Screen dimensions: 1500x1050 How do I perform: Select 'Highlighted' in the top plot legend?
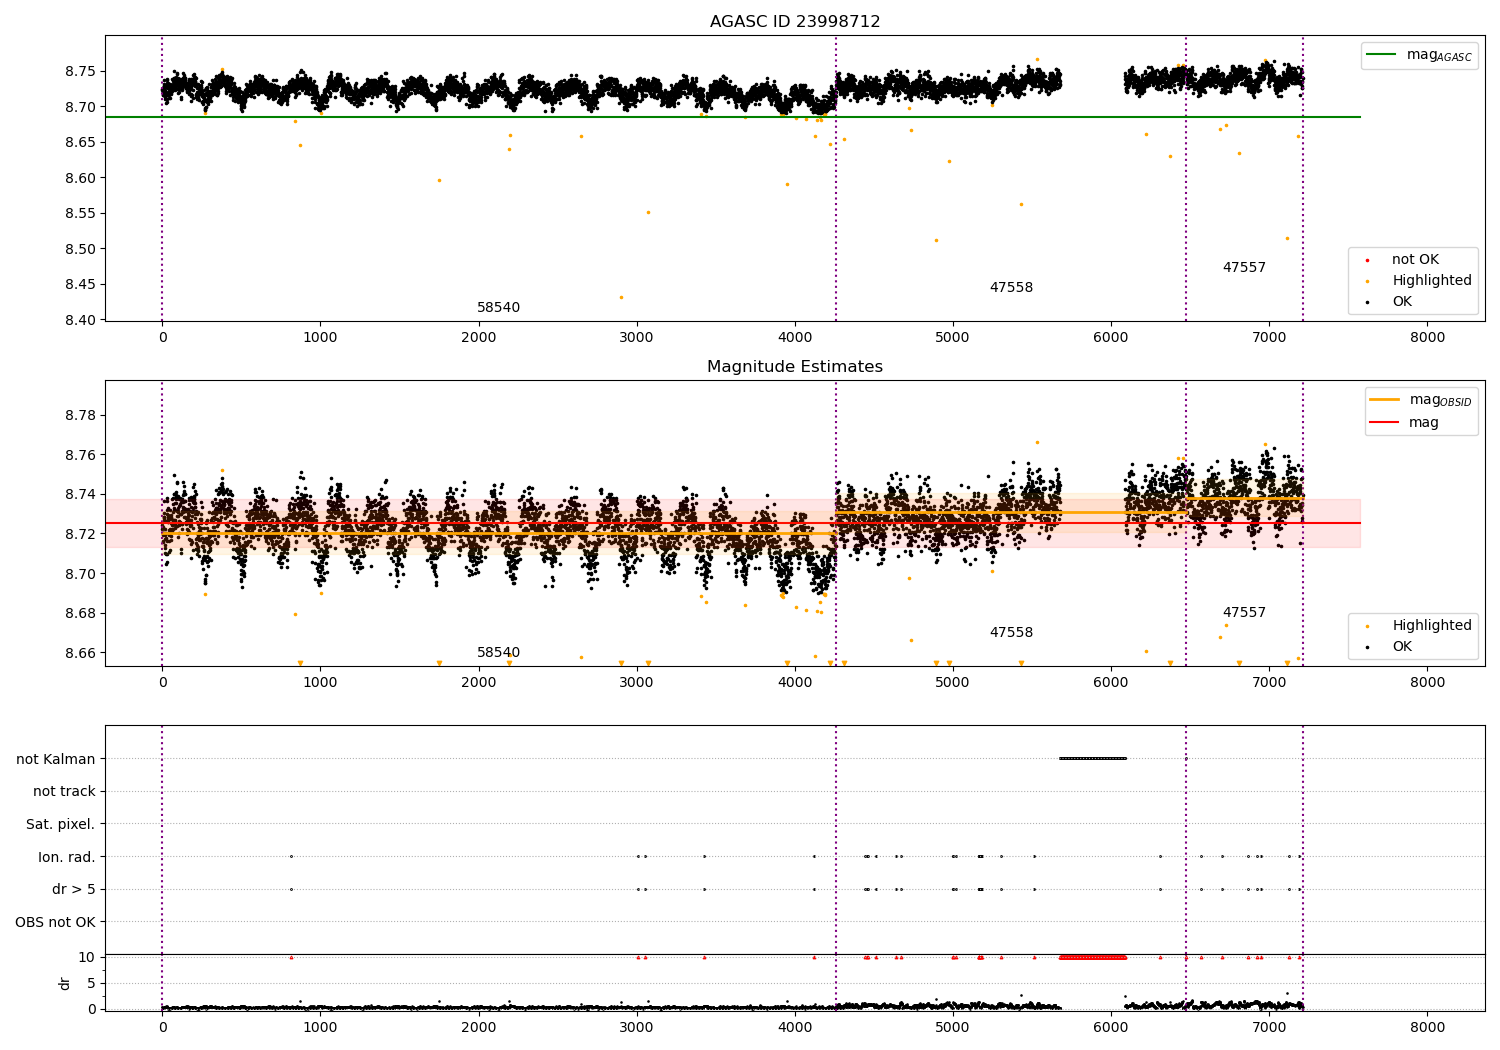coord(1432,281)
